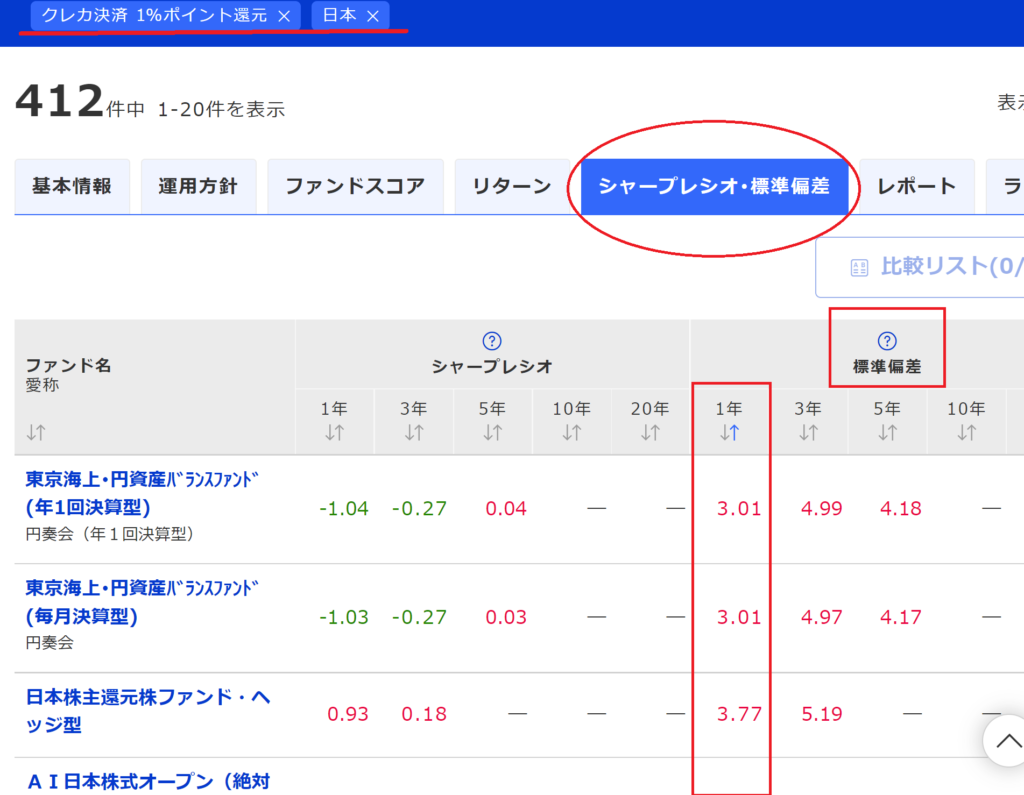The image size is (1024, 795).
Task: Open the レポート tab
Action: point(915,186)
